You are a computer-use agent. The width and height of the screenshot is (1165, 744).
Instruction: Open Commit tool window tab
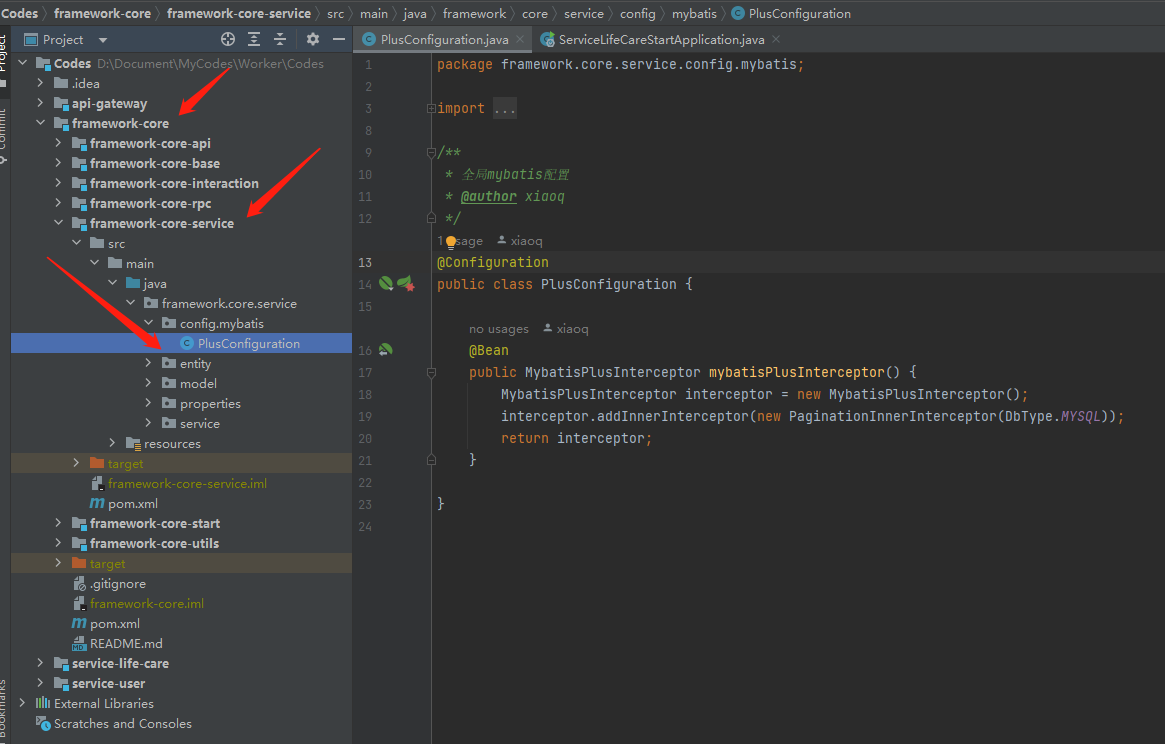(x=4, y=137)
